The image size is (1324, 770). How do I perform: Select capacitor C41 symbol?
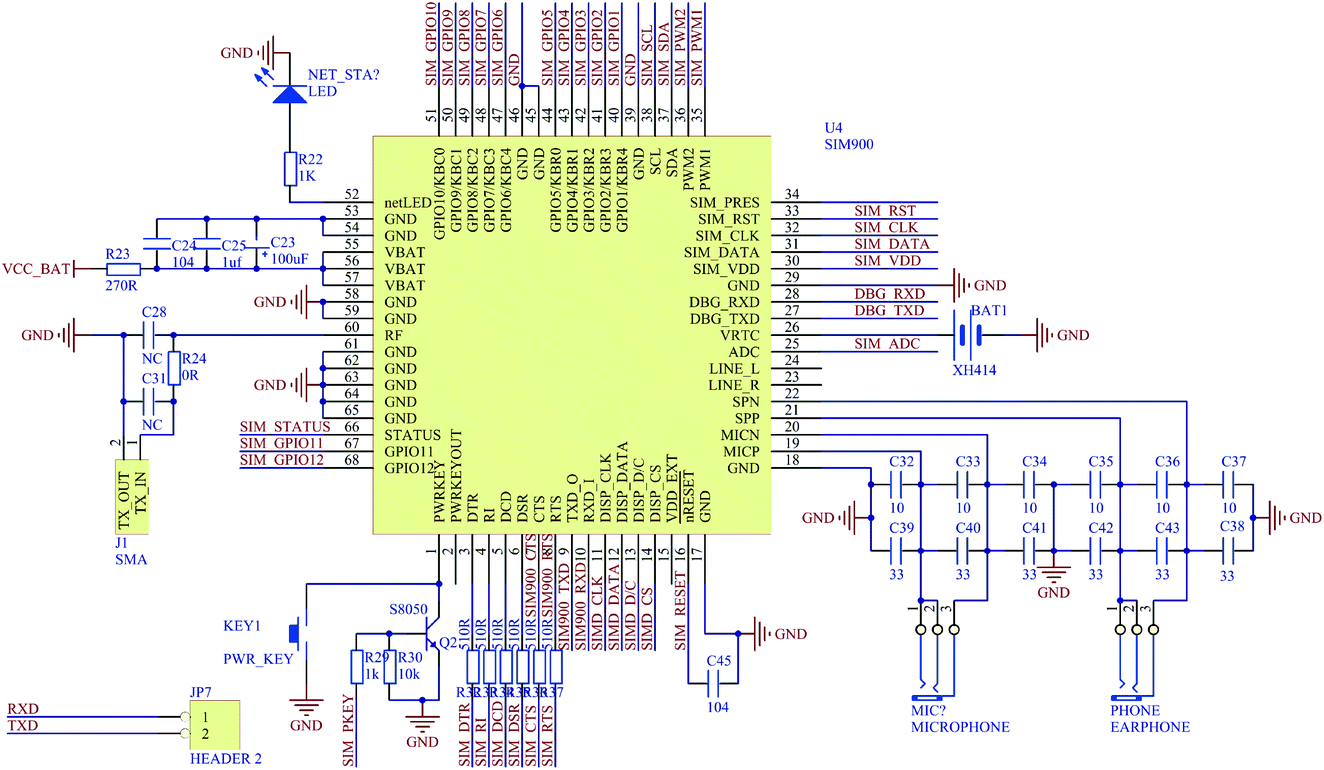pyautogui.click(x=1031, y=551)
